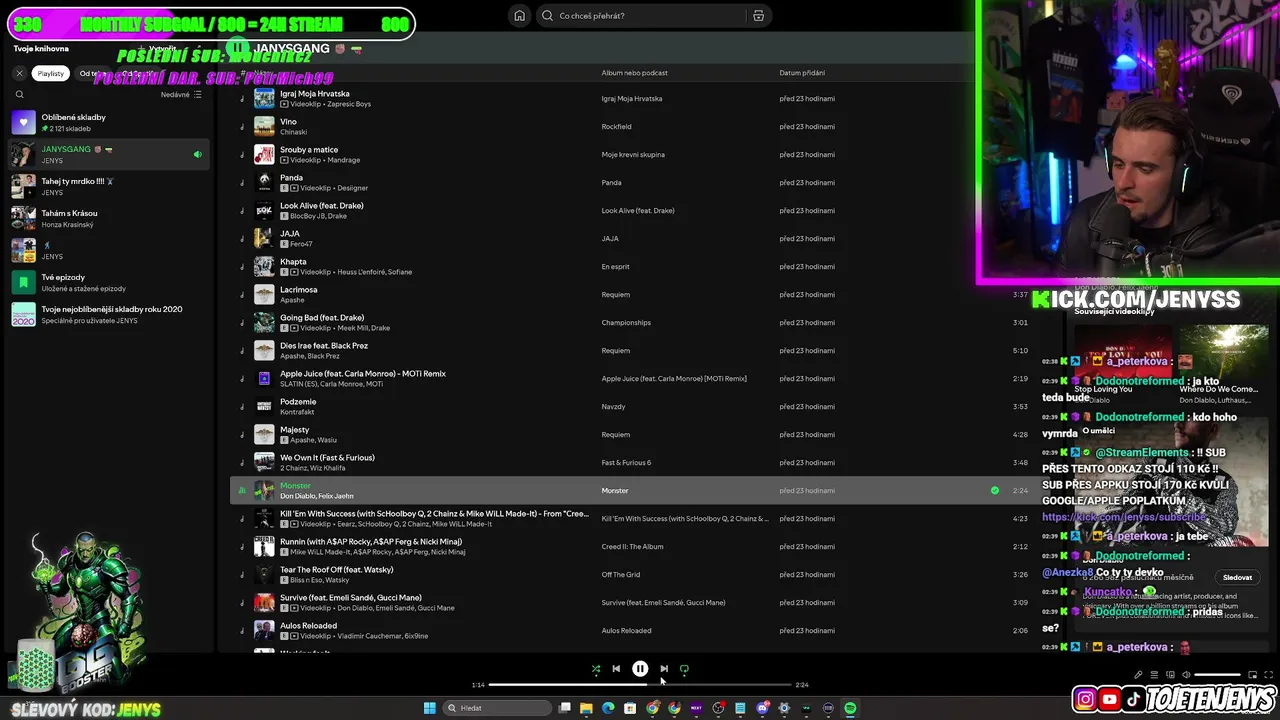1280x720 pixels.
Task: Open the lyrics microphone icon
Action: pyautogui.click(x=1138, y=675)
